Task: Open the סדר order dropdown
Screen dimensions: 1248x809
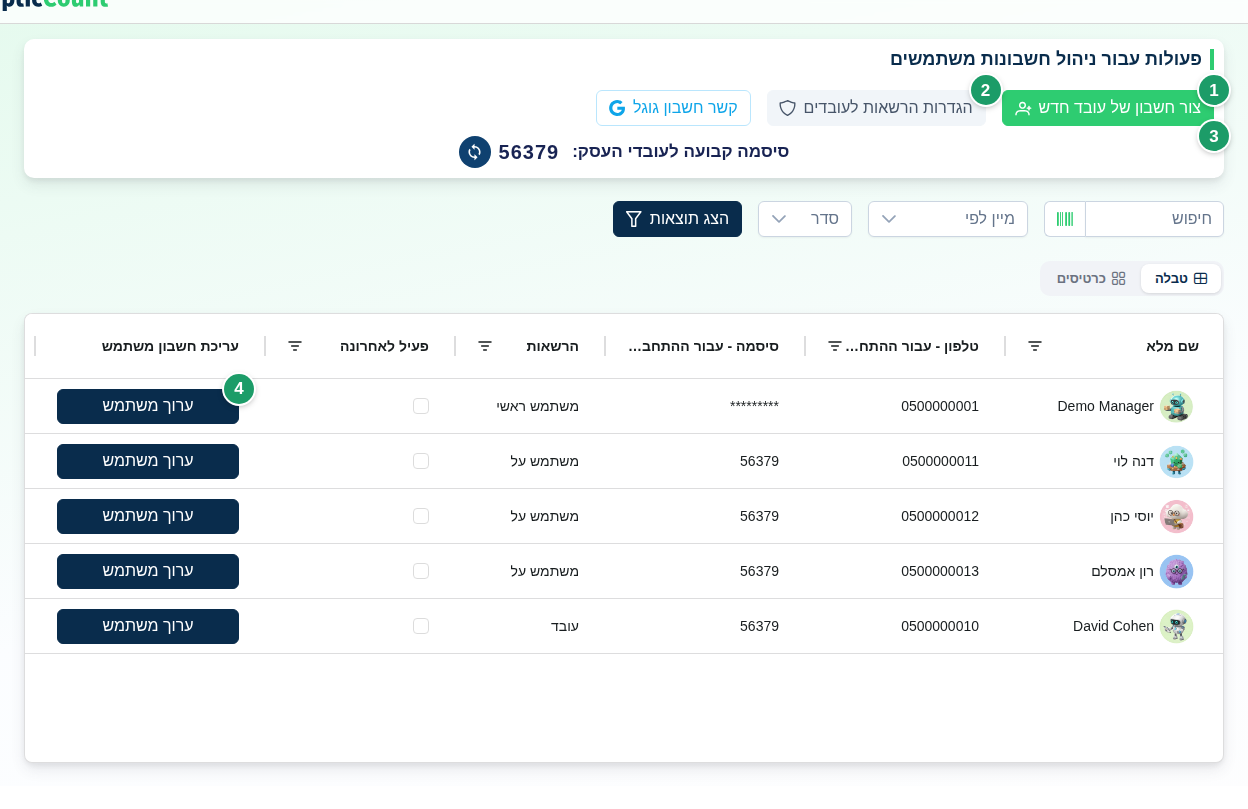Action: point(805,219)
